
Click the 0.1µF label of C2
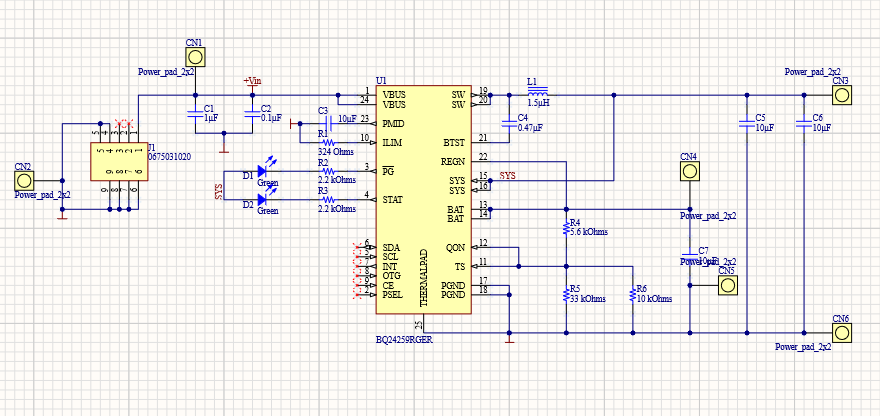(271, 118)
